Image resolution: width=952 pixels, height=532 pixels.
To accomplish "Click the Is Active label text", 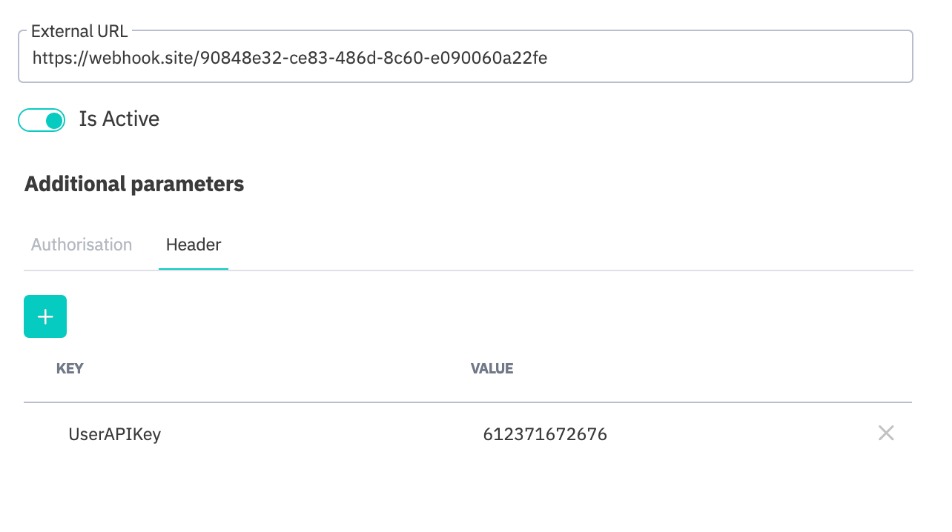I will click(119, 119).
